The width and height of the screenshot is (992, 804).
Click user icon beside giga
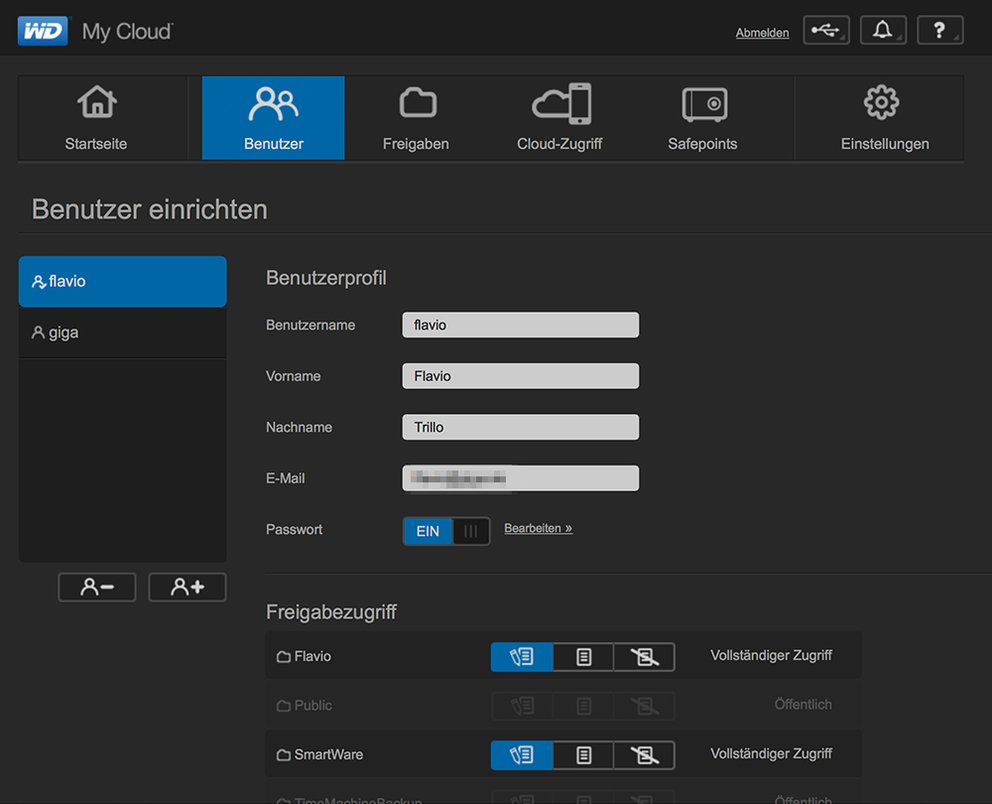38,332
